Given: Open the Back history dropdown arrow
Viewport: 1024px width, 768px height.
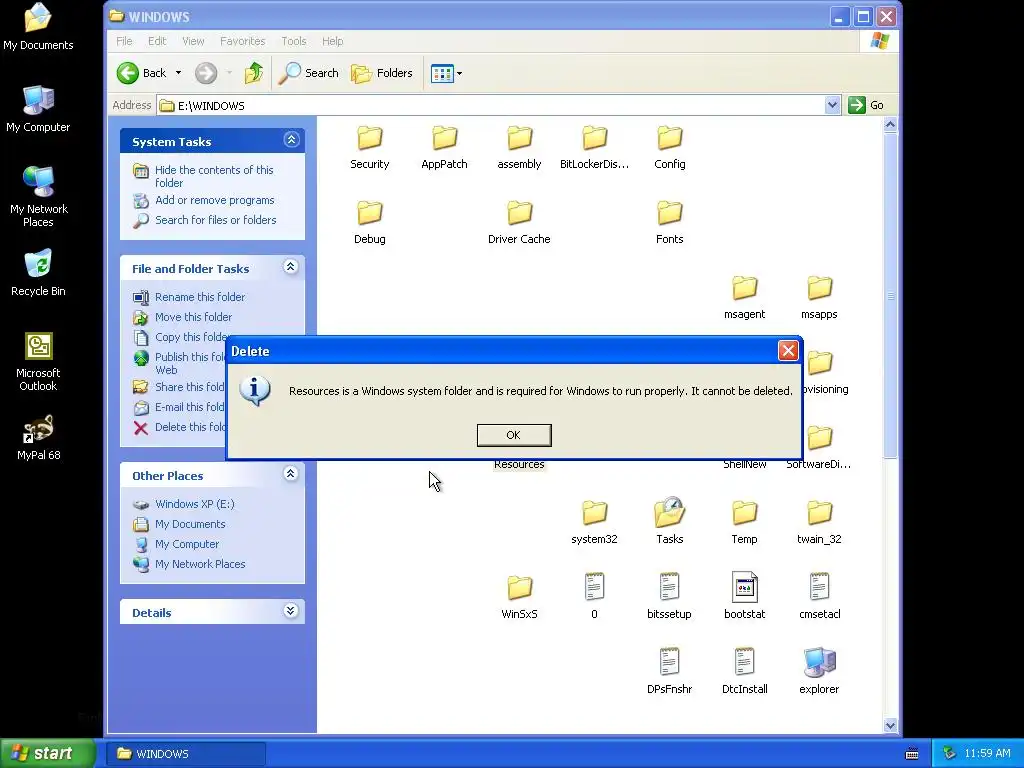Looking at the screenshot, I should (178, 73).
